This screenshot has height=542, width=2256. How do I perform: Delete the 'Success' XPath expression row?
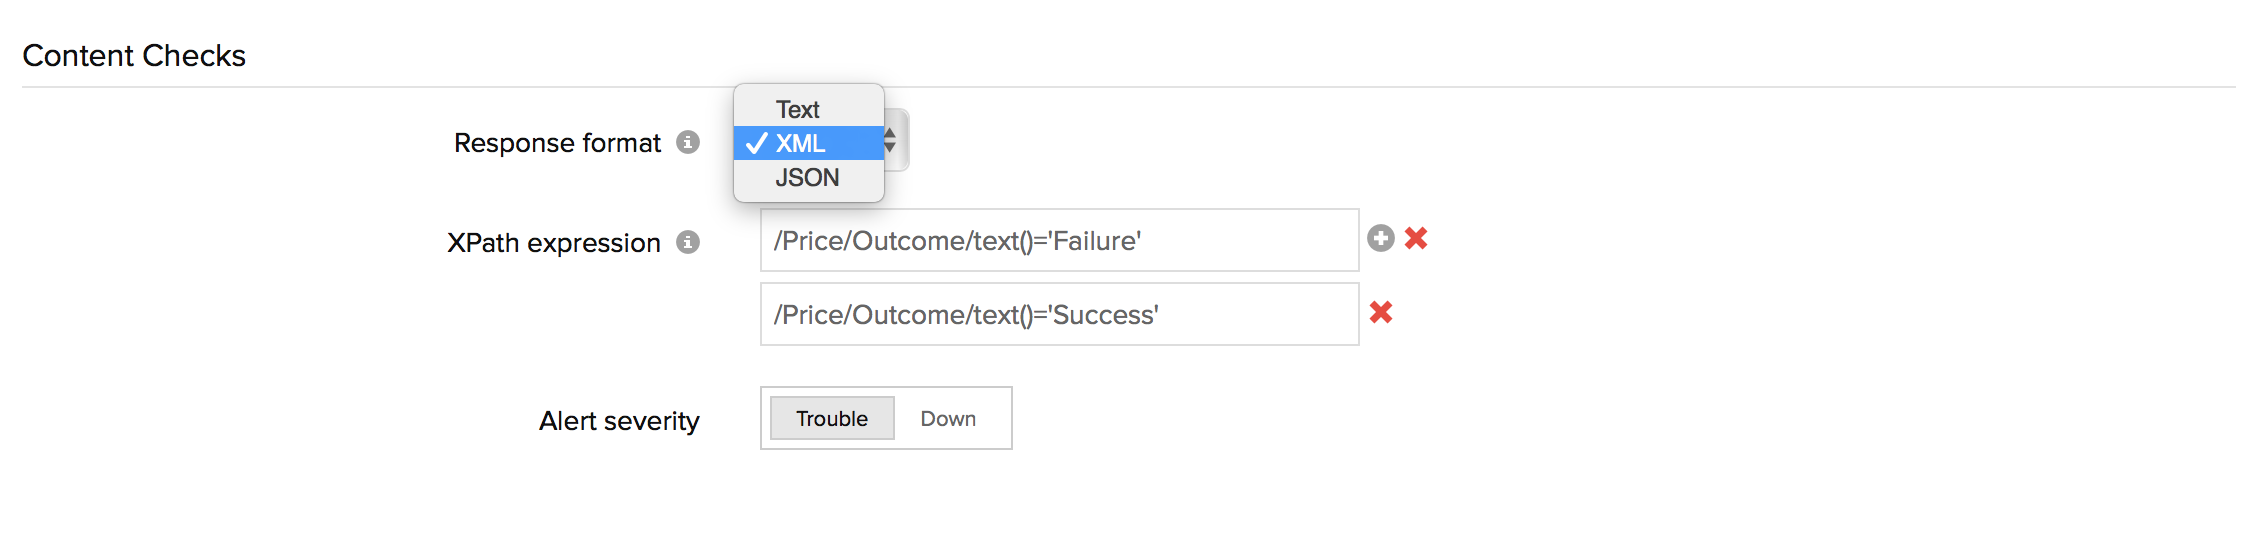click(1381, 312)
